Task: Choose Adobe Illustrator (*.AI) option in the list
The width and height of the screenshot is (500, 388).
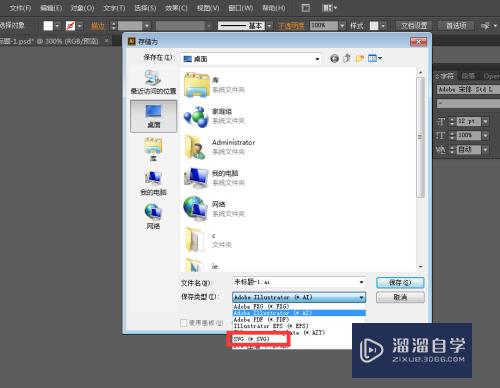Action: [x=299, y=313]
